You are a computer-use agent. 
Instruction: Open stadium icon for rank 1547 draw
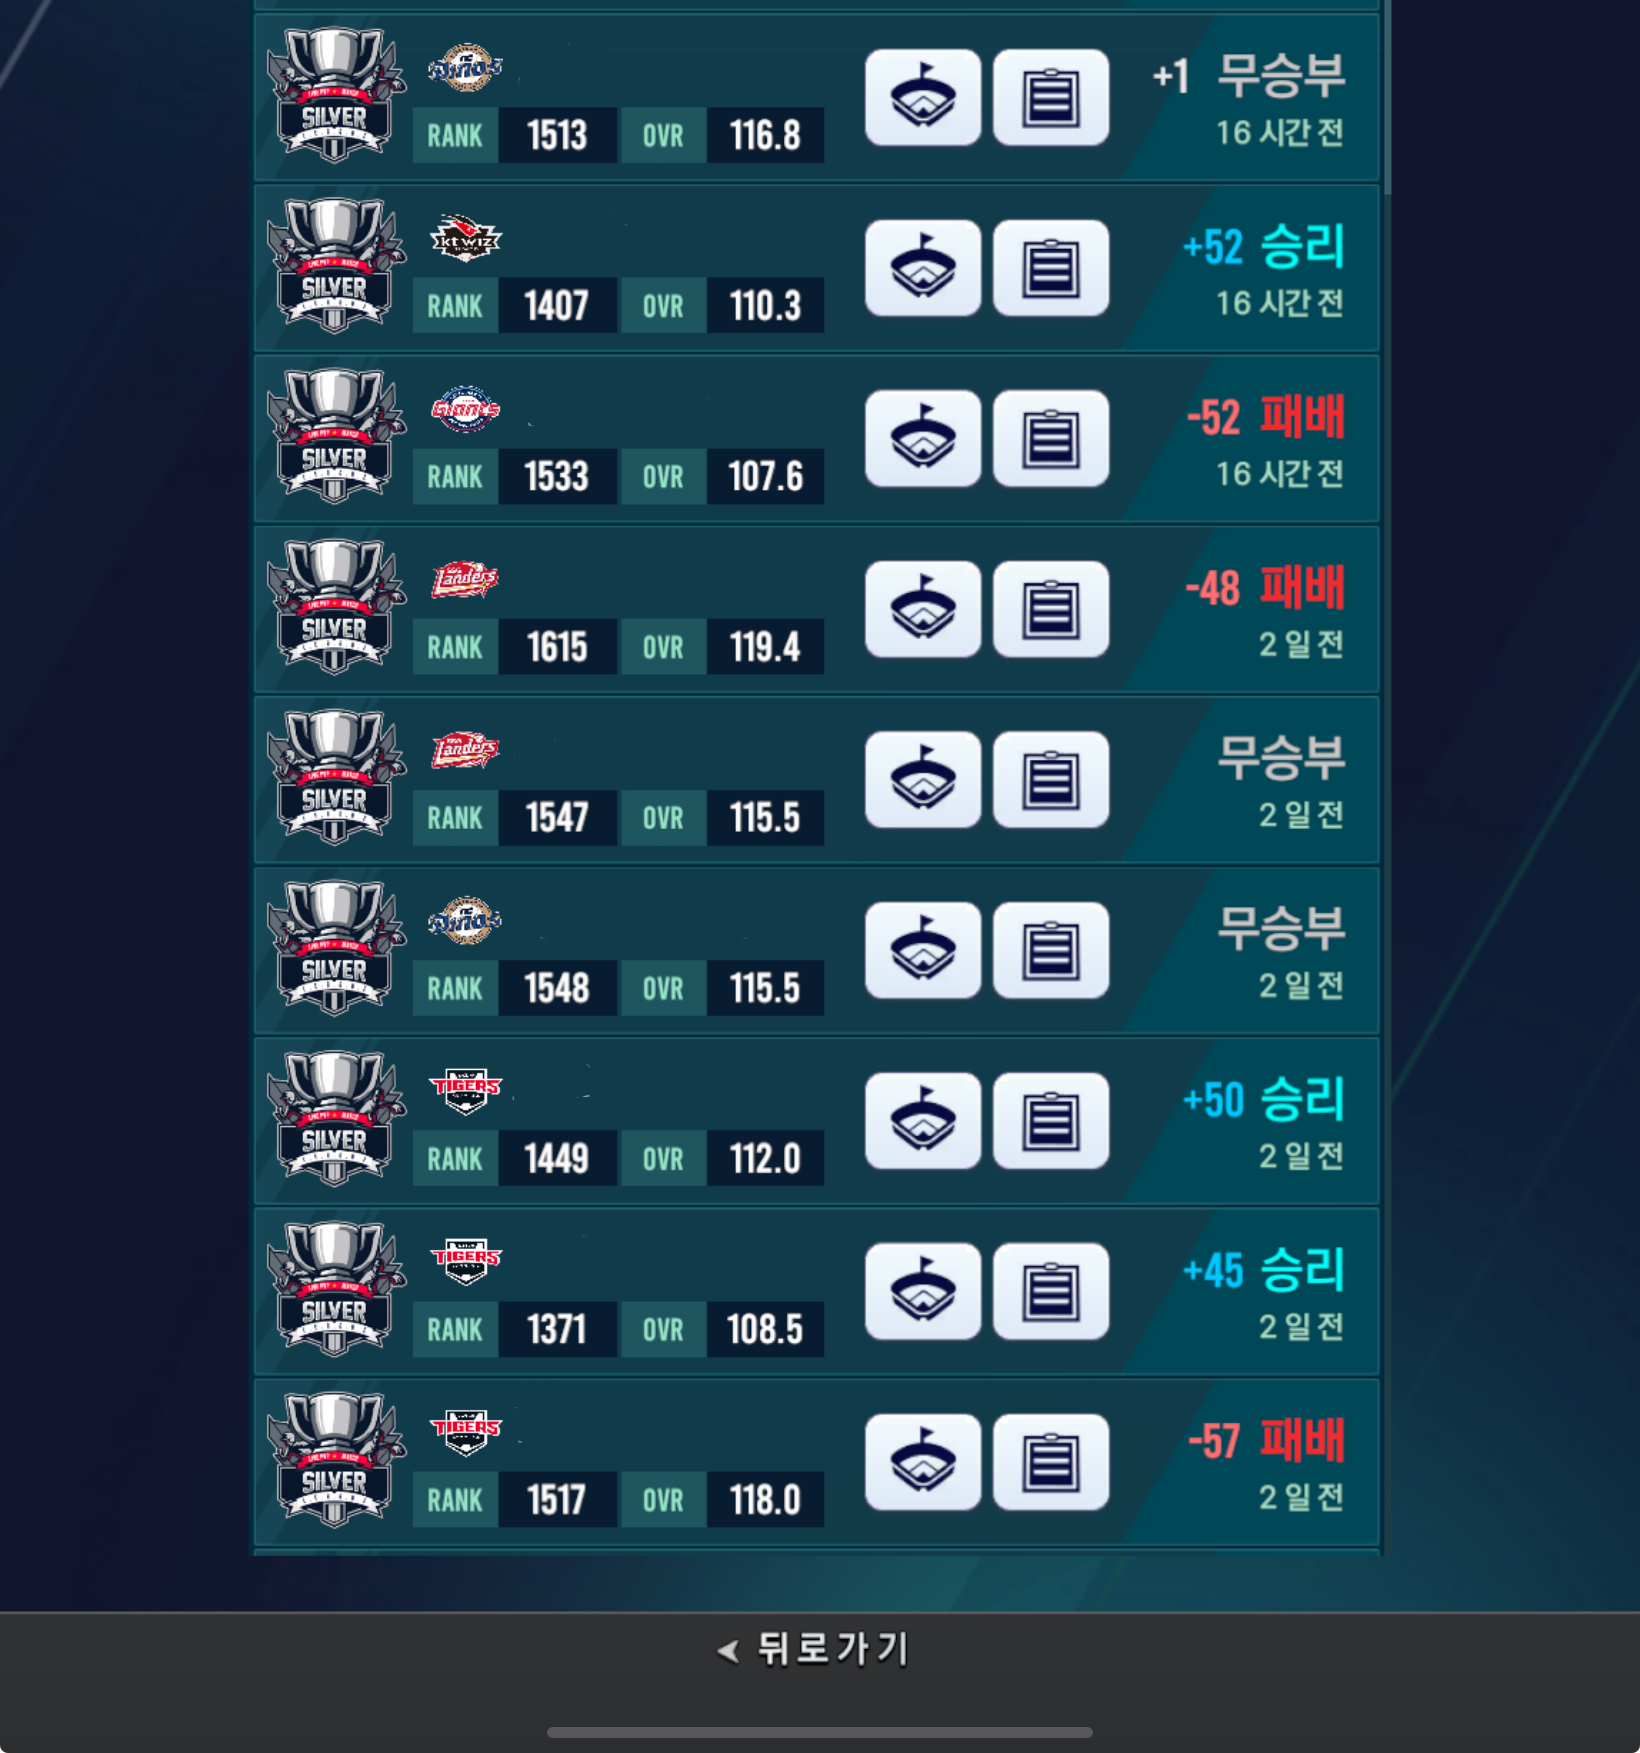[x=922, y=779]
